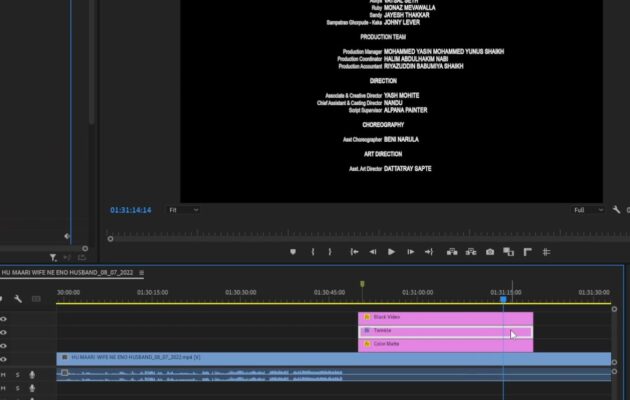Image resolution: width=630 pixels, height=400 pixels.
Task: Open the Program Monitor wrench settings
Action: tap(616, 210)
